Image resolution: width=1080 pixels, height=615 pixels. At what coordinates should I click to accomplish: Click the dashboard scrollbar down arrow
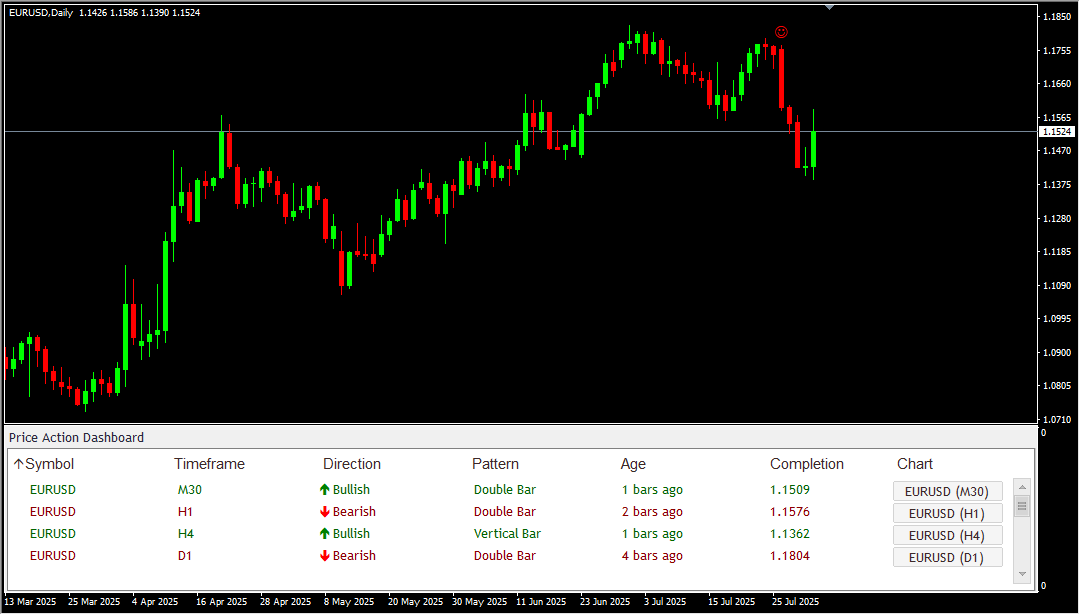tap(1022, 574)
